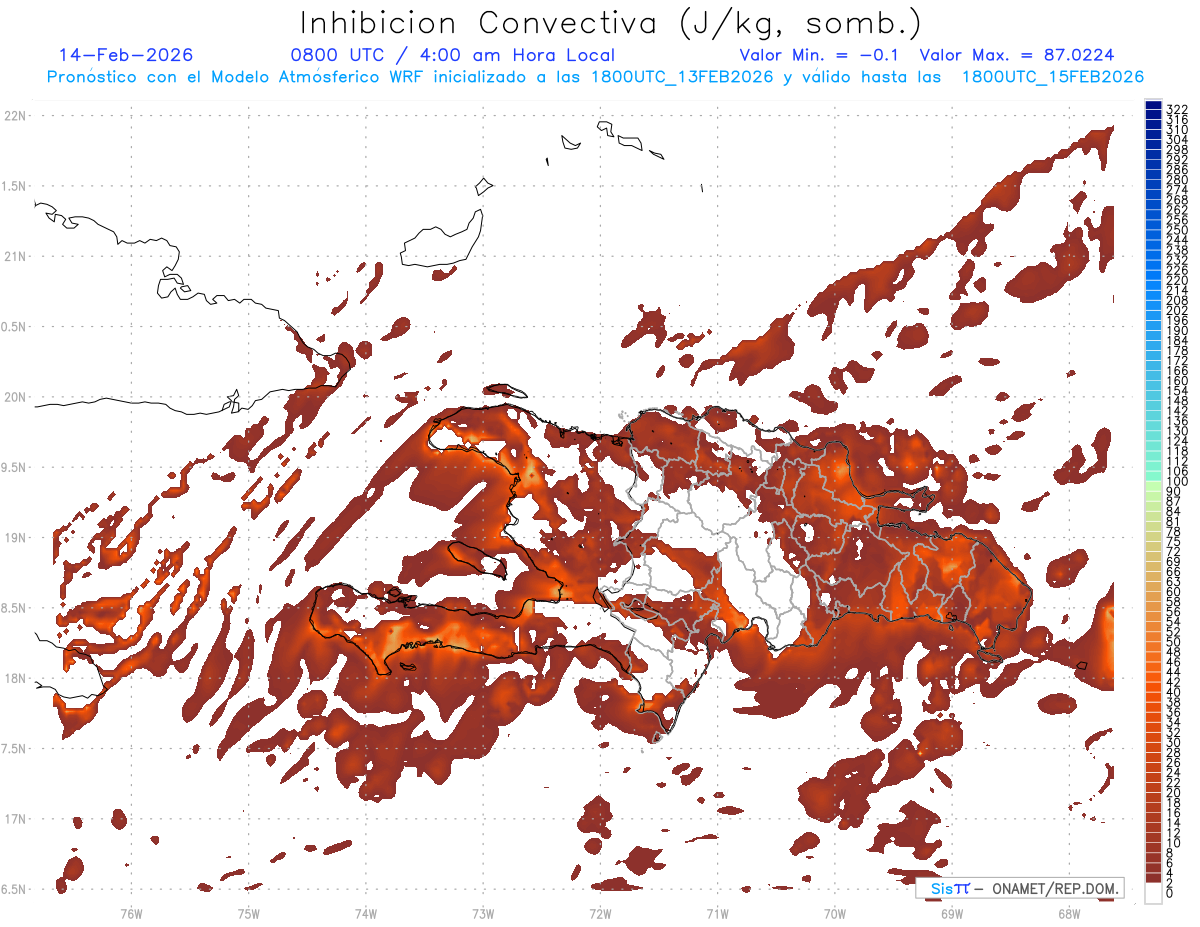Click the "20" value on the color scale
The width and height of the screenshot is (1200, 927).
[1173, 792]
